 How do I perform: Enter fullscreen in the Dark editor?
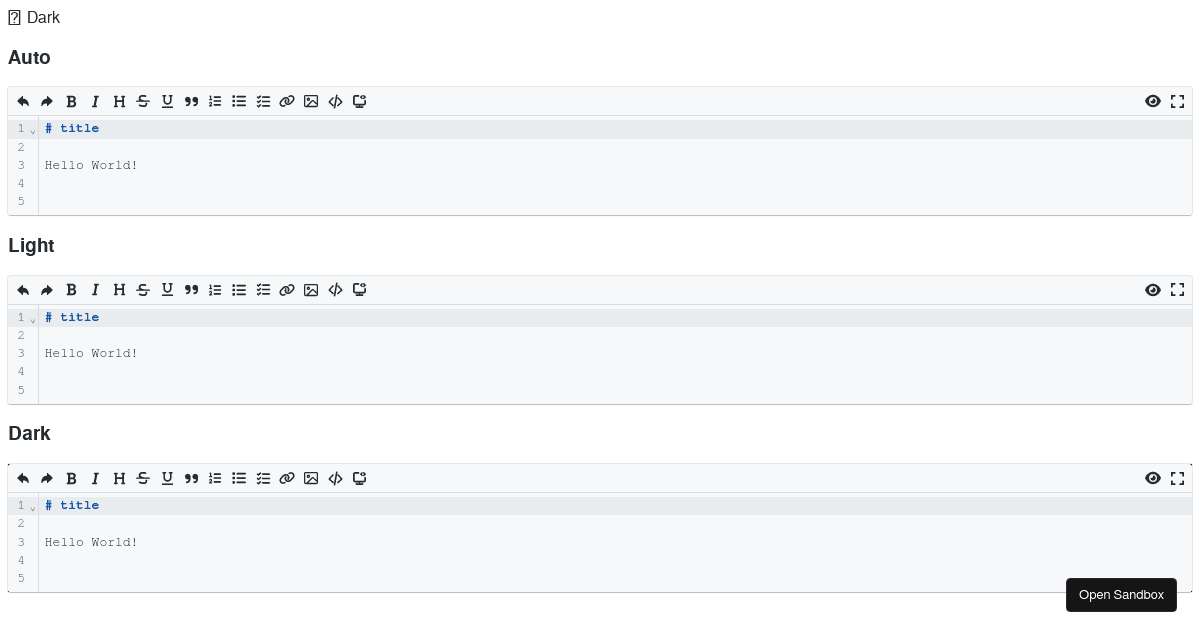[1177, 478]
